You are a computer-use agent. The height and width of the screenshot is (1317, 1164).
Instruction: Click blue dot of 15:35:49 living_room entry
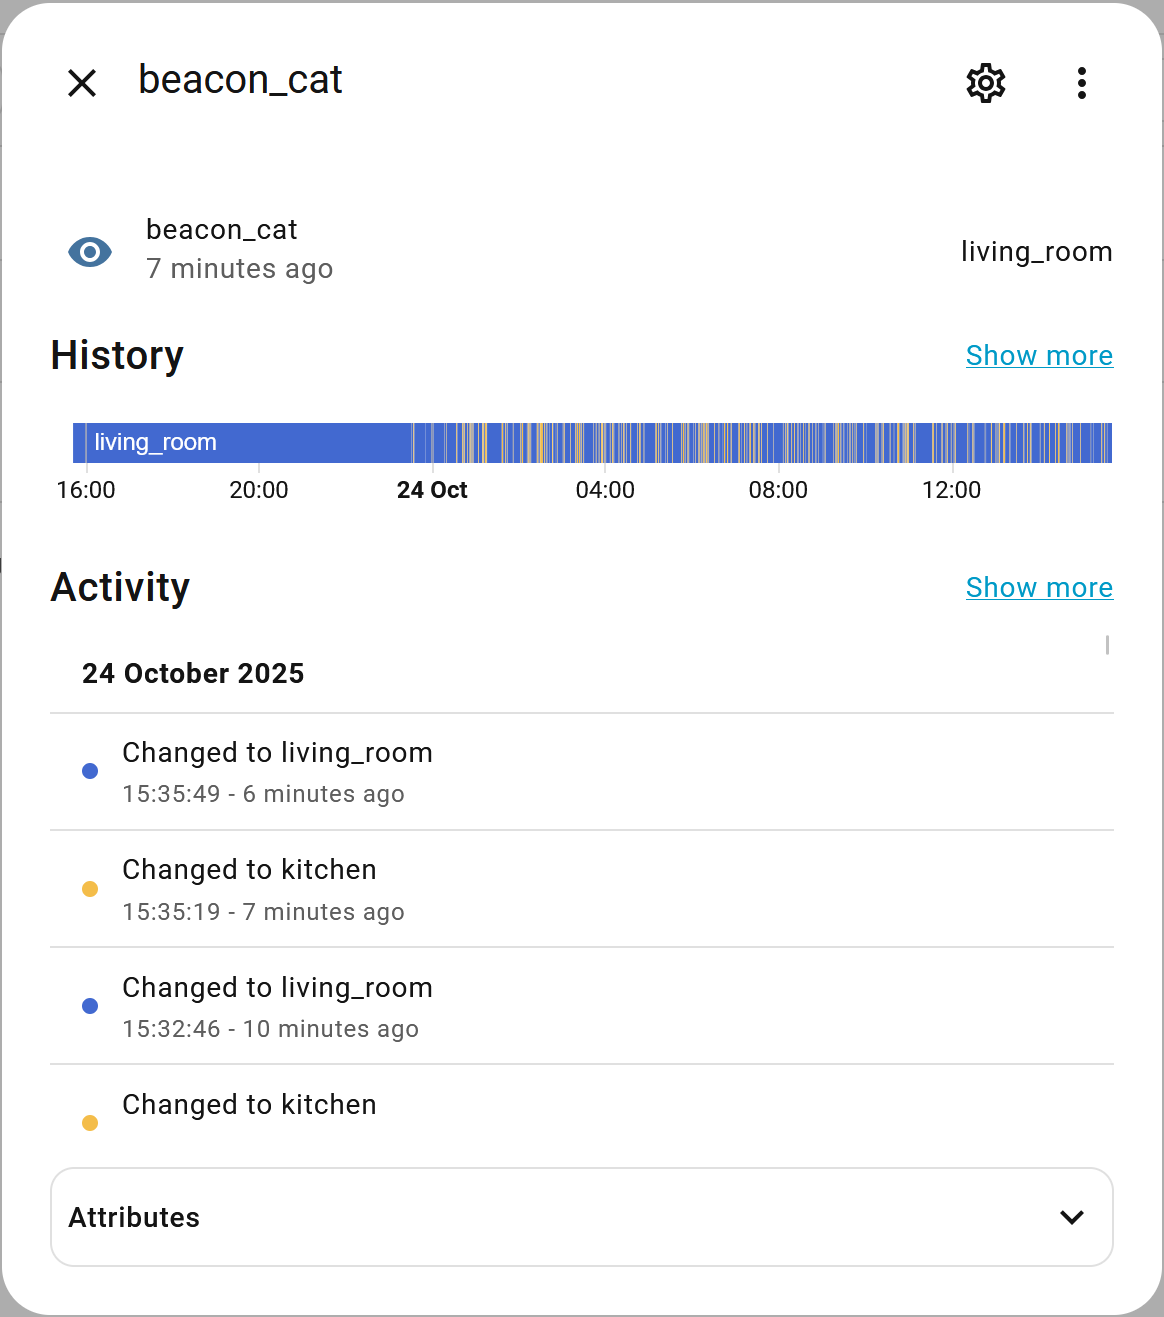point(90,771)
